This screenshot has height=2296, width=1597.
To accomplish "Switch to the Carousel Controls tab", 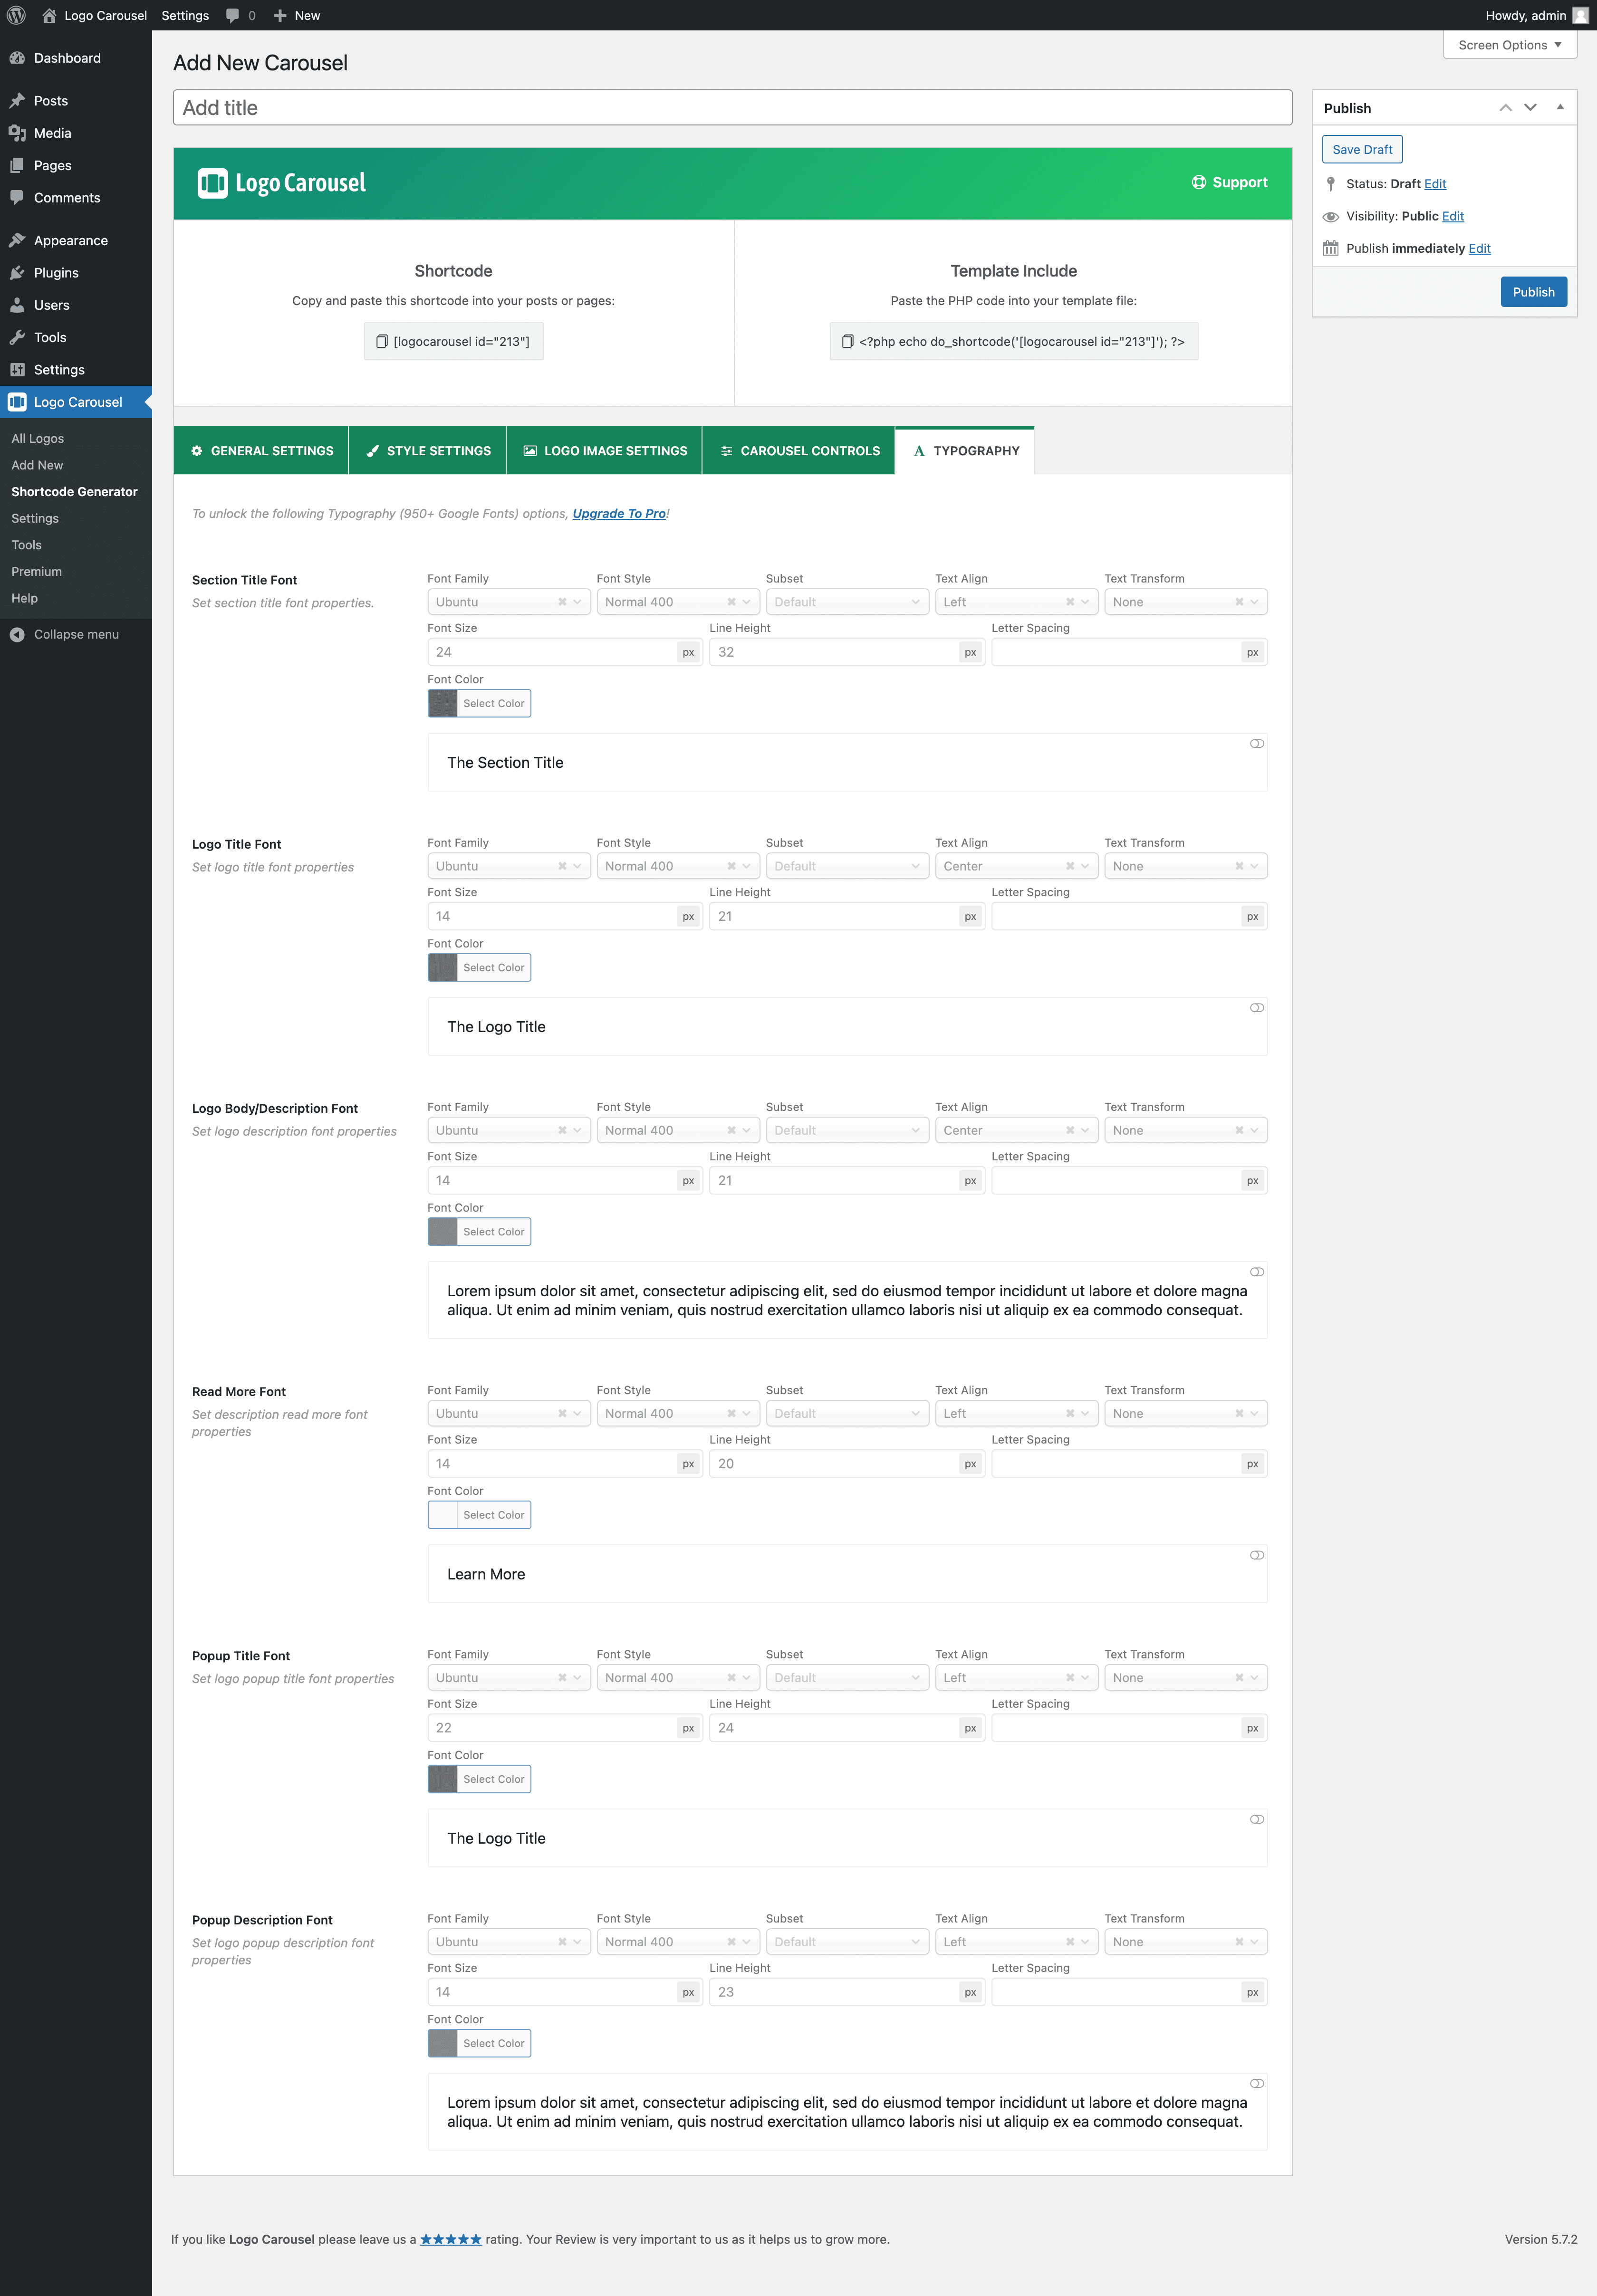I will (799, 451).
